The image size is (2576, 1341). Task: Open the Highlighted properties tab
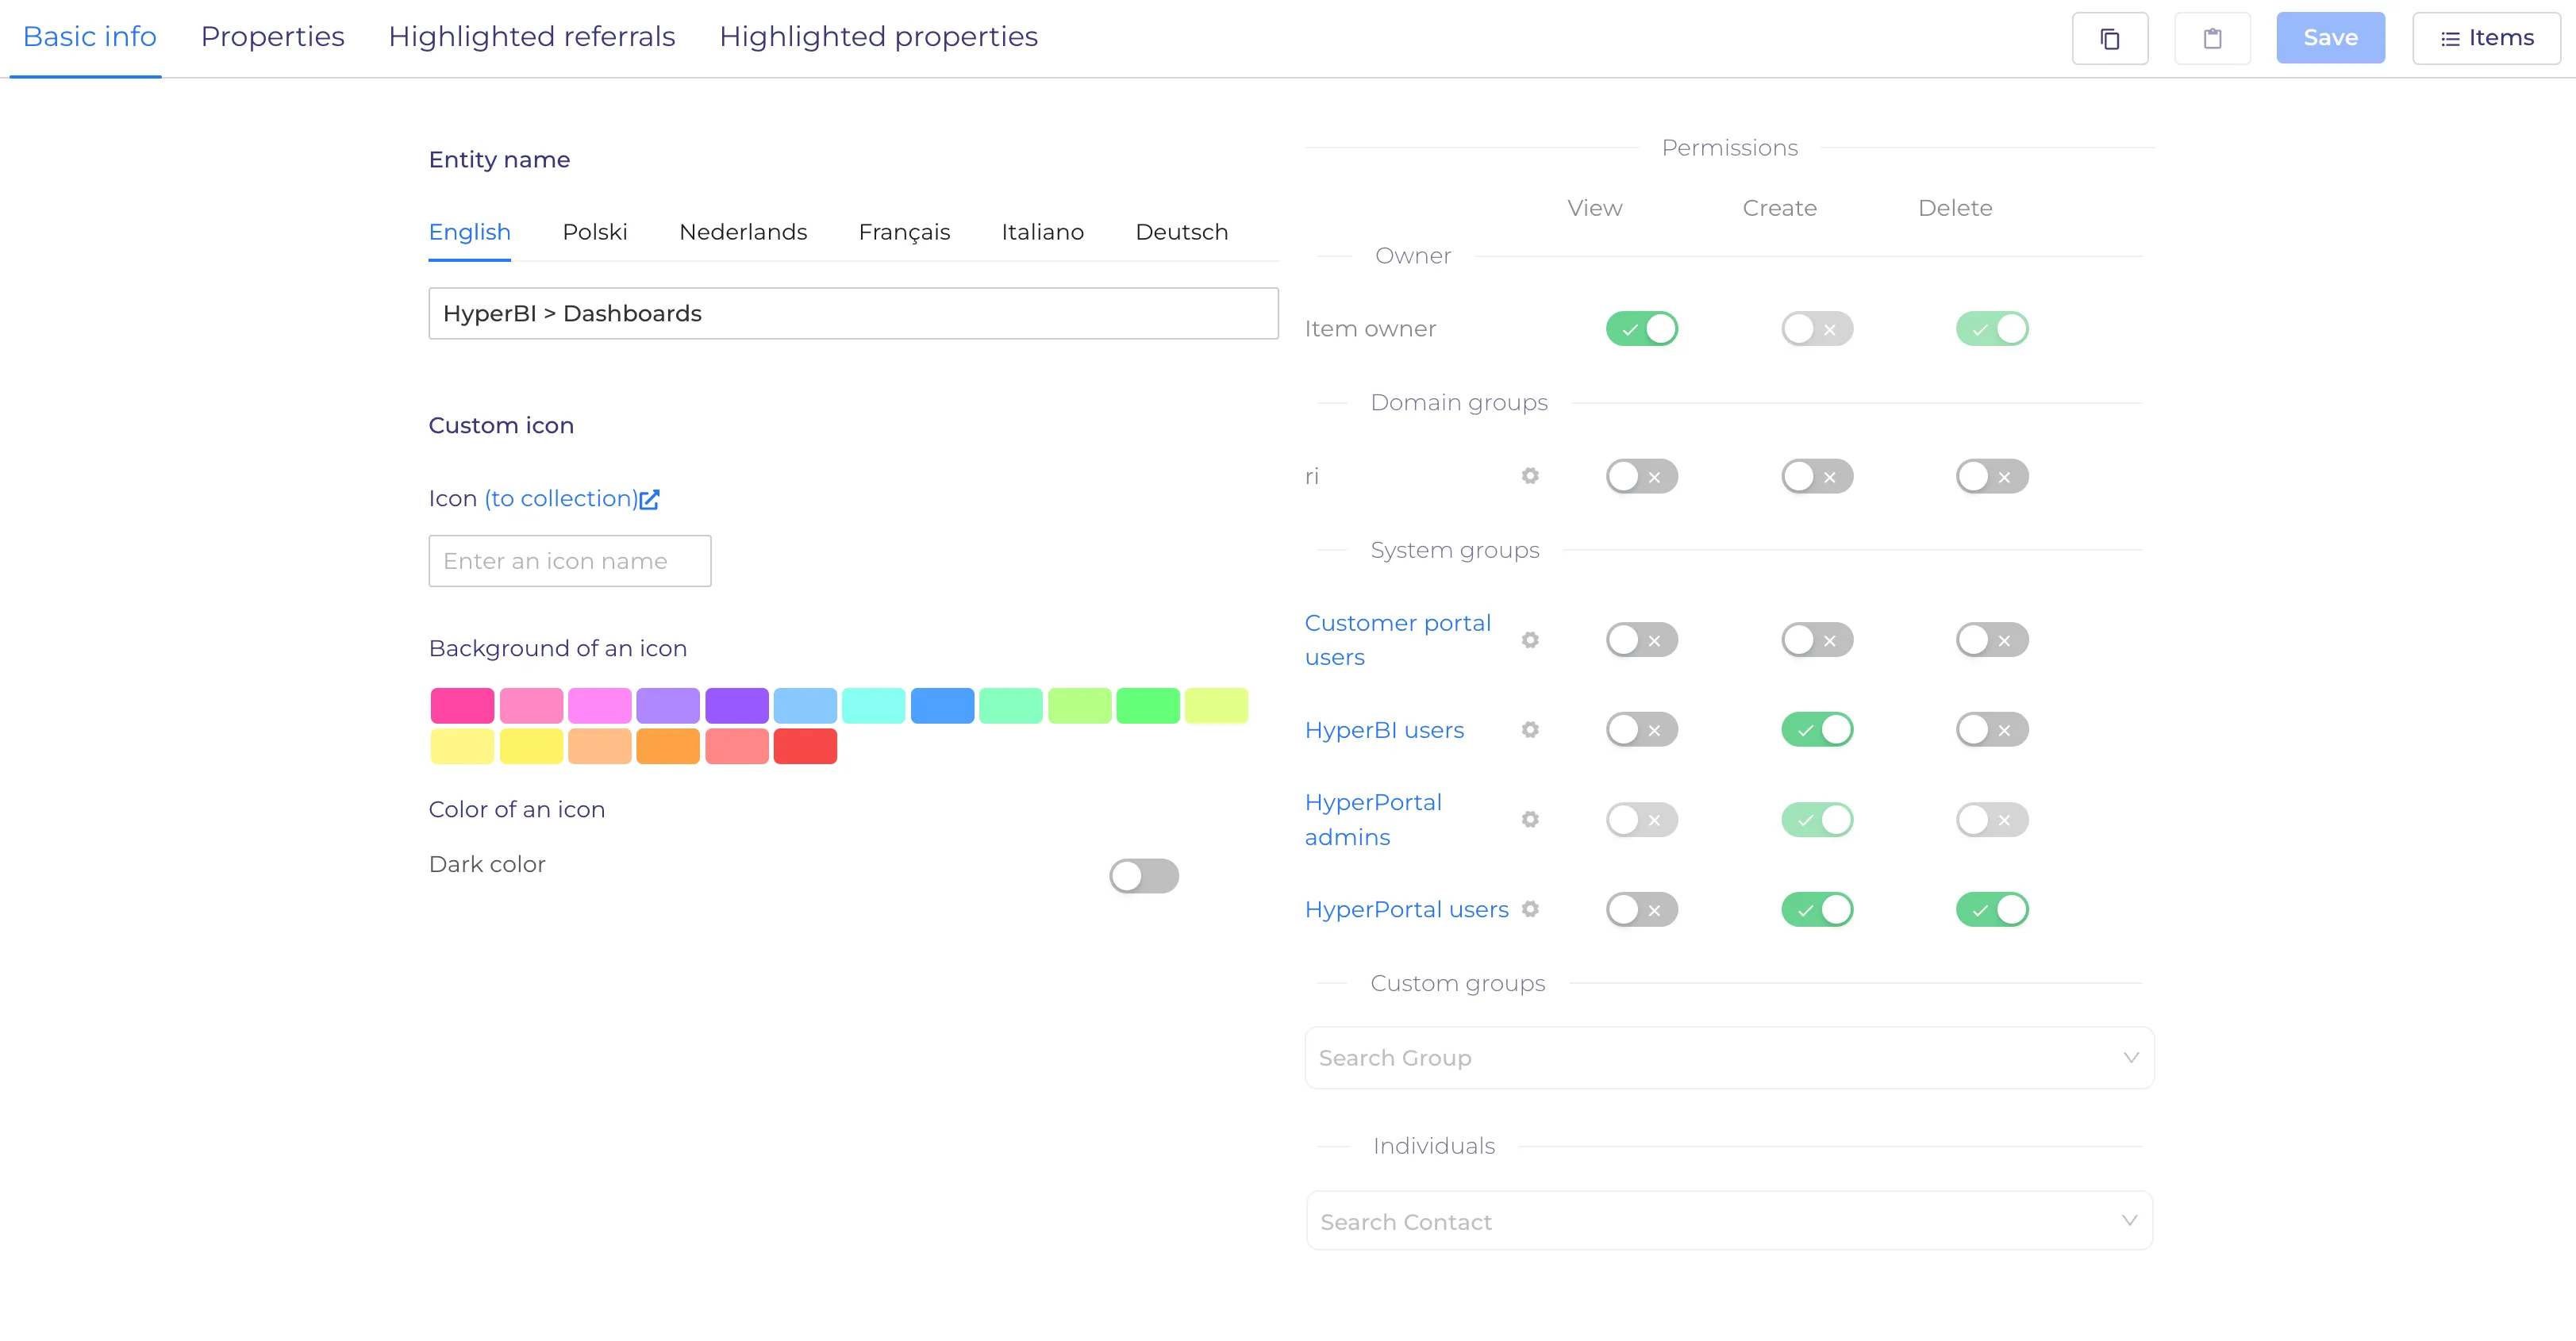click(878, 37)
